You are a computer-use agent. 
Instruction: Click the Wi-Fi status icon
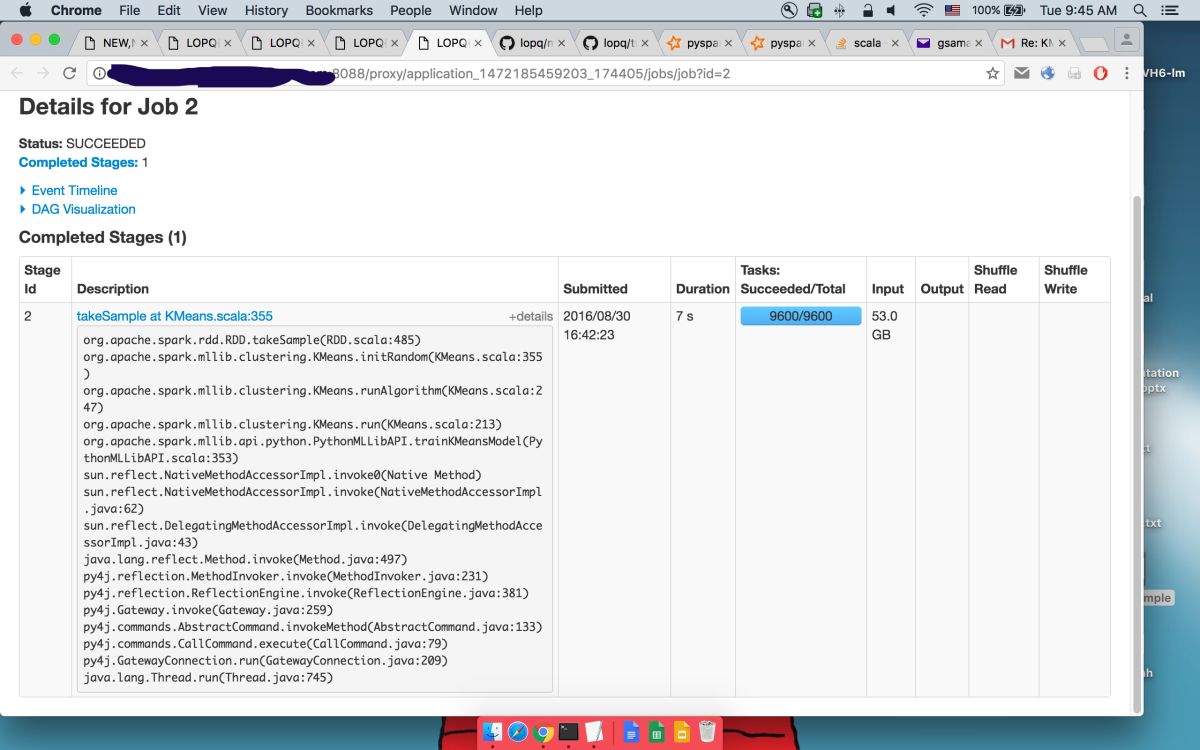coord(922,10)
